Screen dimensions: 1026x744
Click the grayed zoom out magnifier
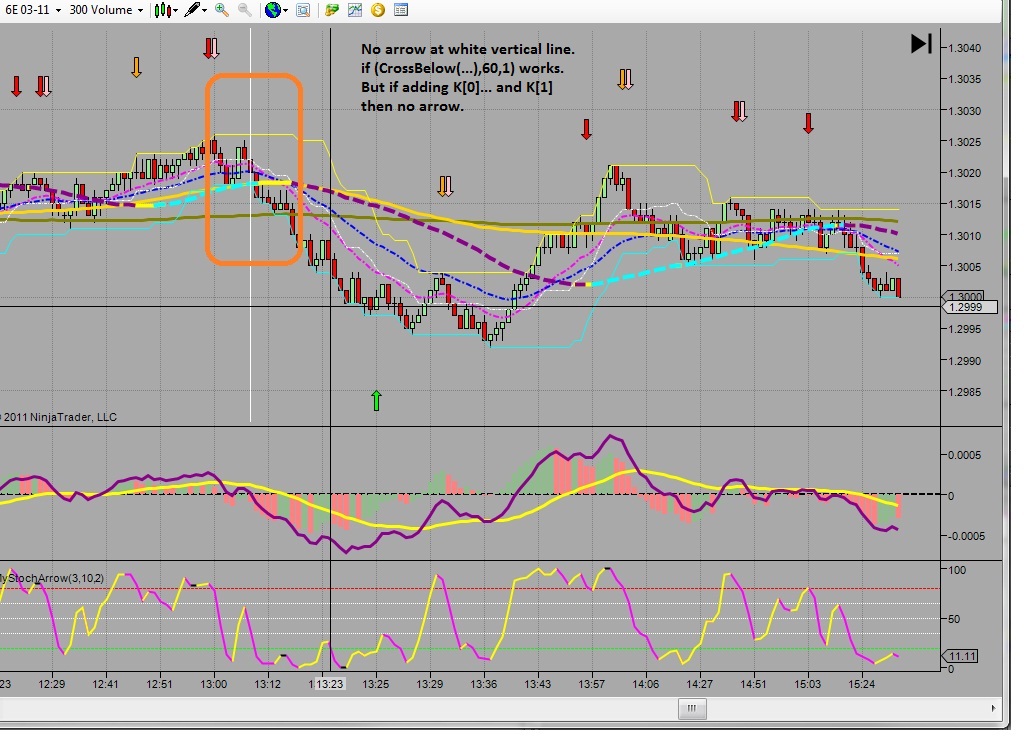click(244, 10)
